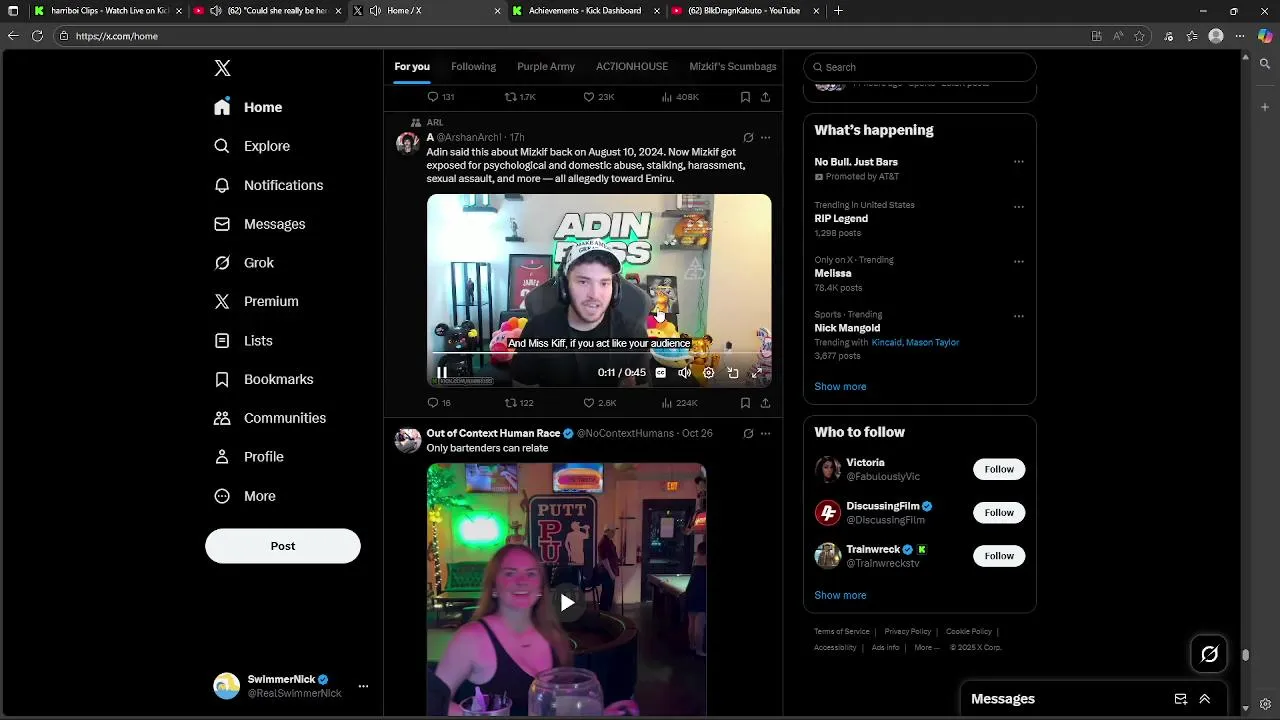Open Kincaid trending link
1280x720 pixels.
[886, 342]
